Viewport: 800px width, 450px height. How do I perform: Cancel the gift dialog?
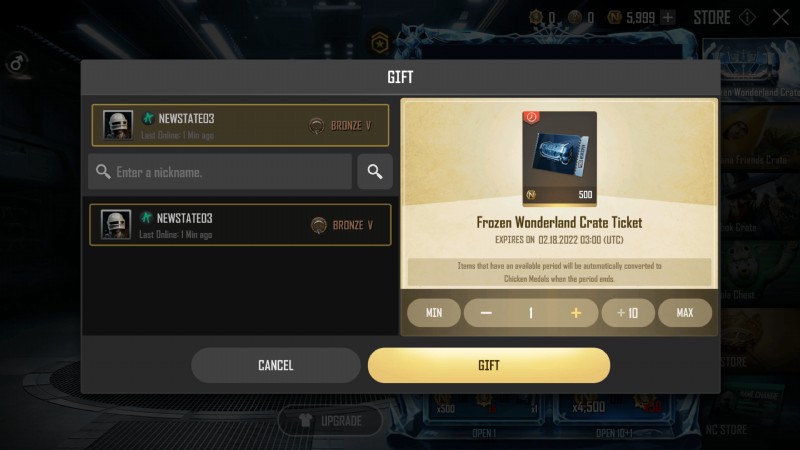point(276,365)
